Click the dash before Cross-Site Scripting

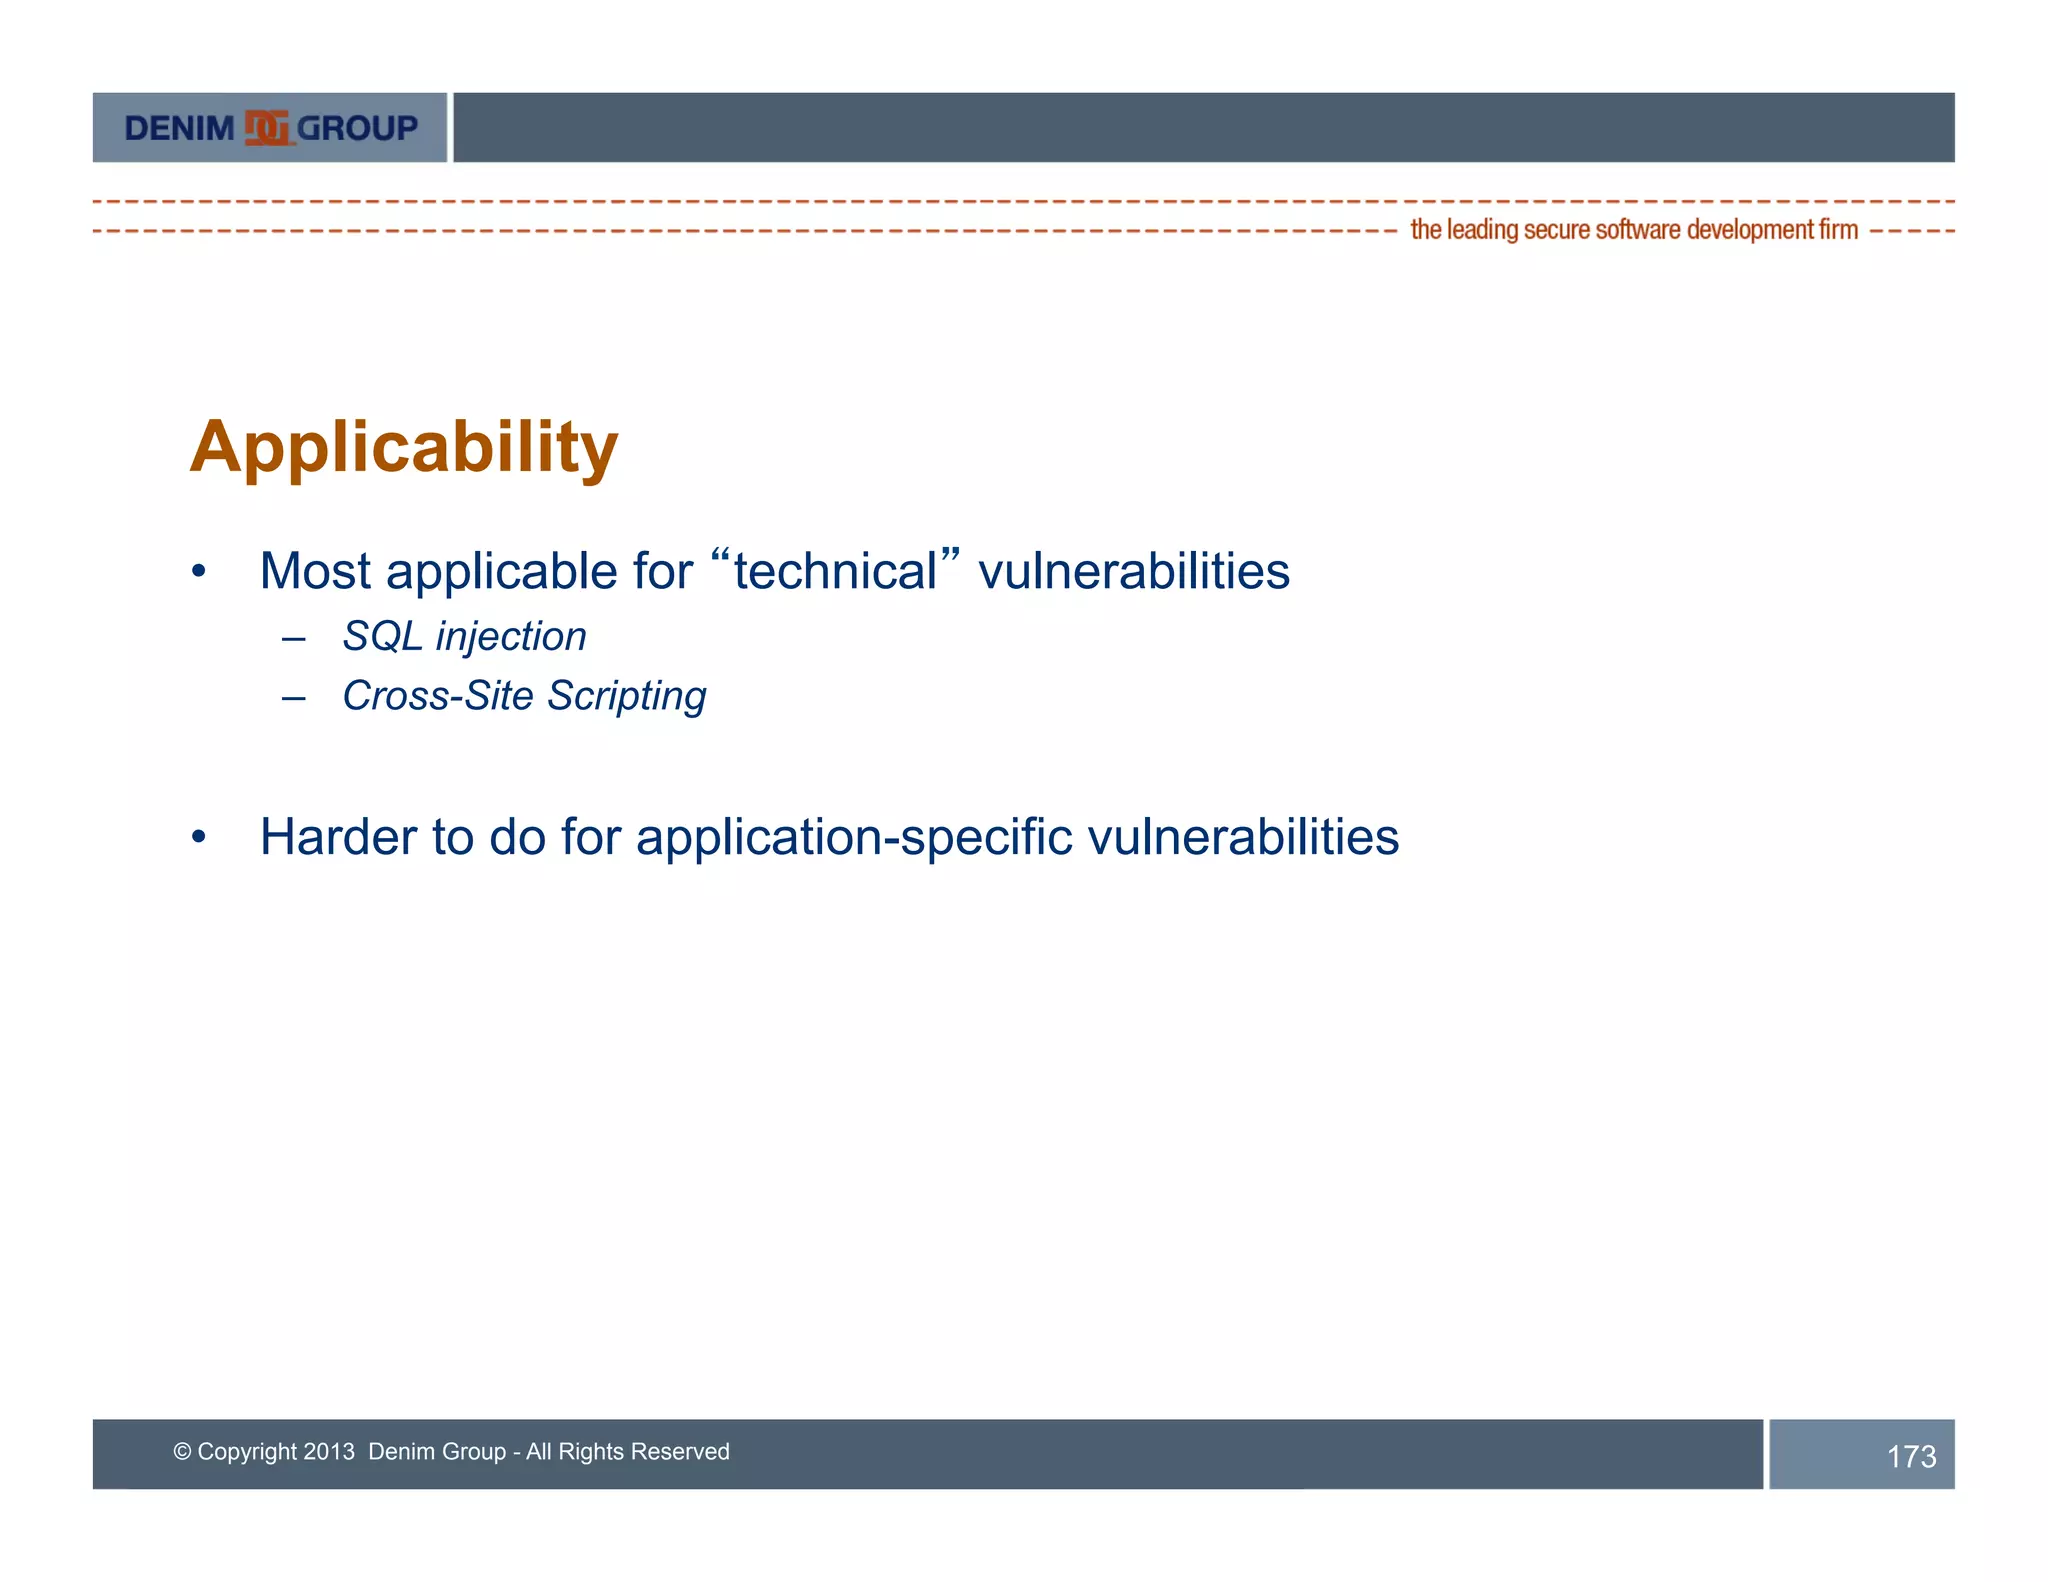click(x=293, y=697)
